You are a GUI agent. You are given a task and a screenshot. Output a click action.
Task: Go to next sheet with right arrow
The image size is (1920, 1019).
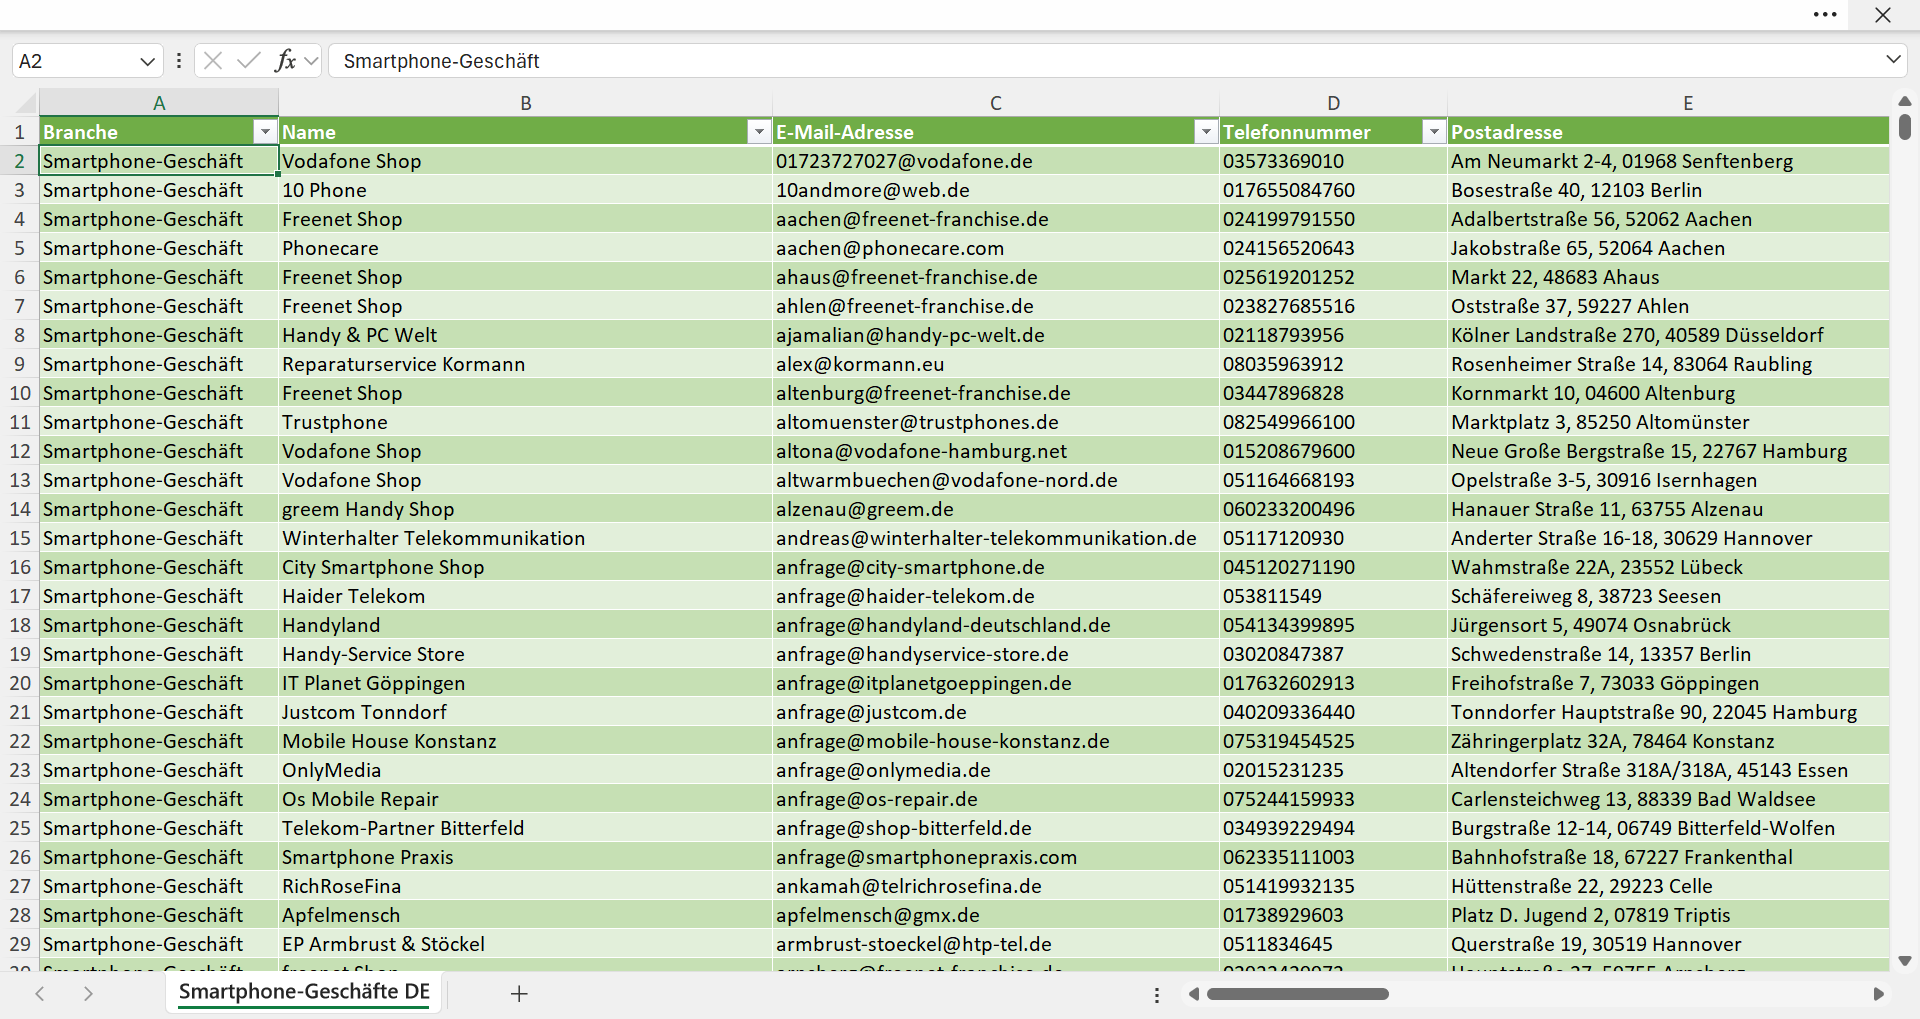tap(88, 993)
